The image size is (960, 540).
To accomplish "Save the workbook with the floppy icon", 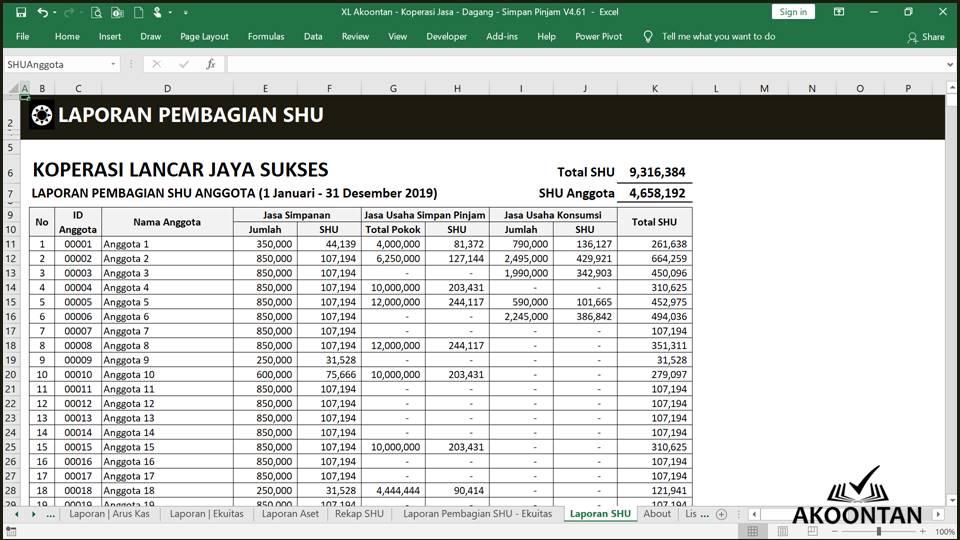I will pos(21,12).
